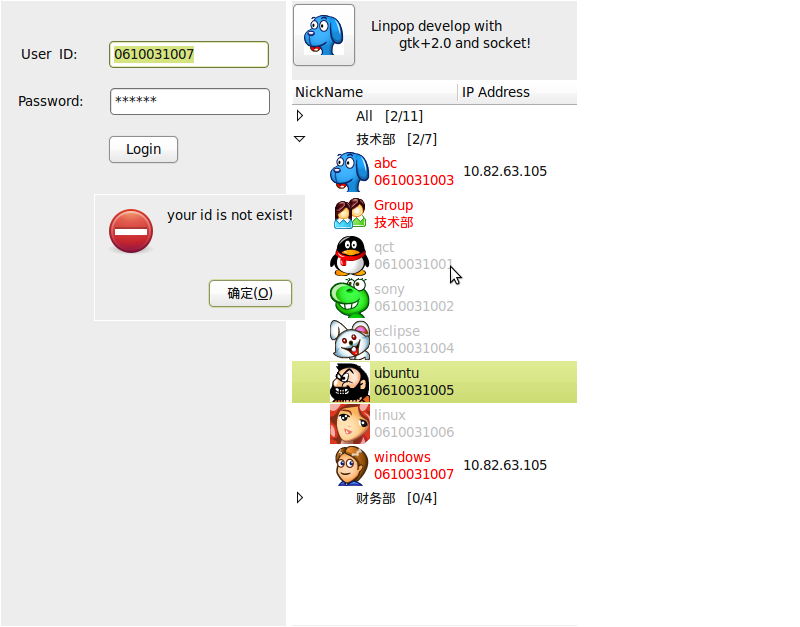Viewport: 800px width, 627px height.
Task: Select sony's green frog avatar
Action: pos(349,297)
